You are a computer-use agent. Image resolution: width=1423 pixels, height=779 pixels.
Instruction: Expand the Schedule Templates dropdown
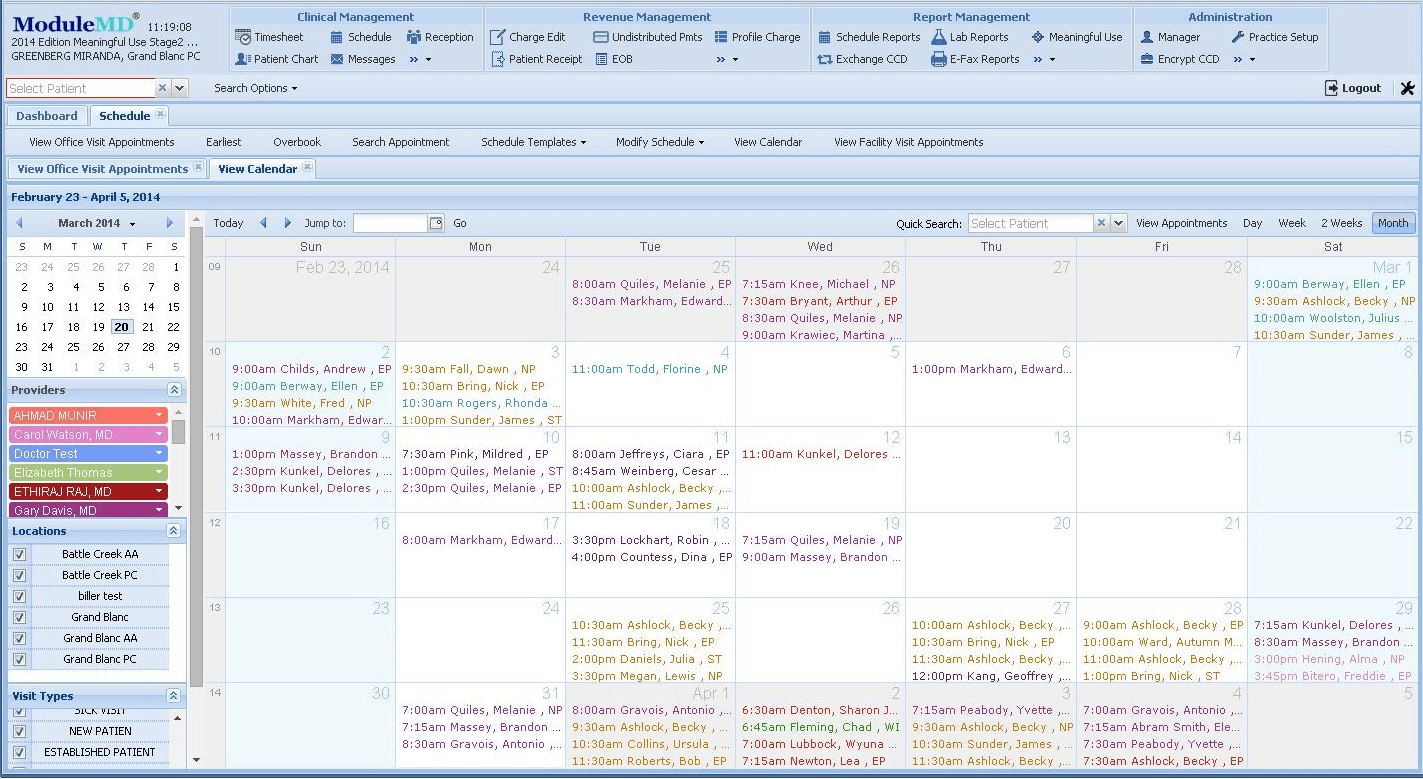click(x=533, y=142)
